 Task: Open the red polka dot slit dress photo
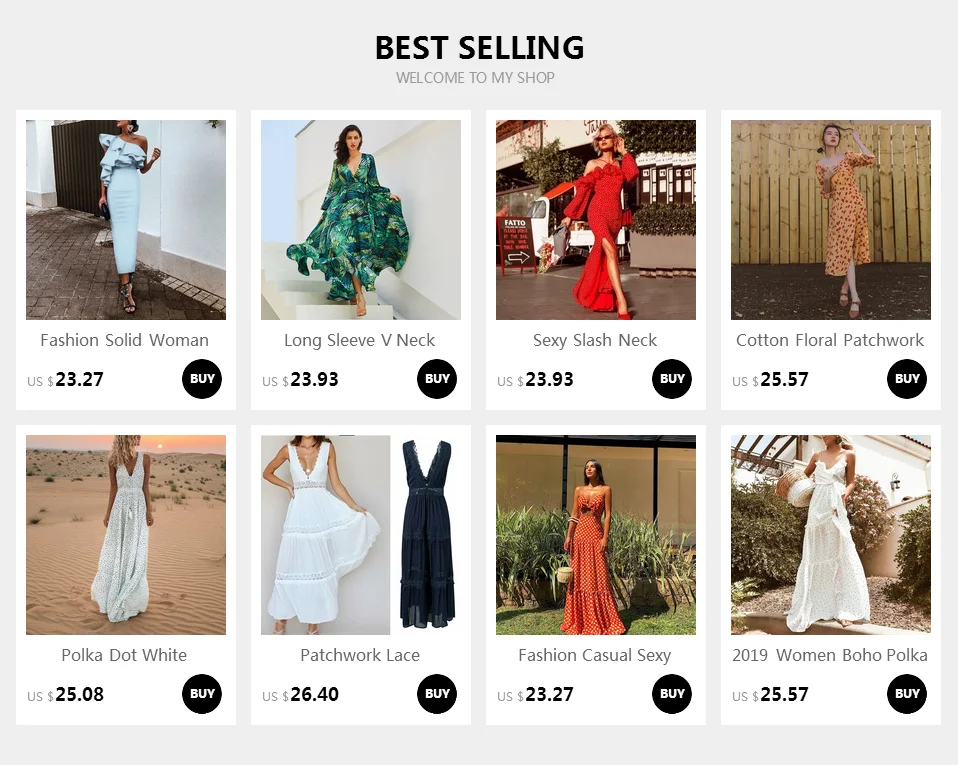point(596,220)
